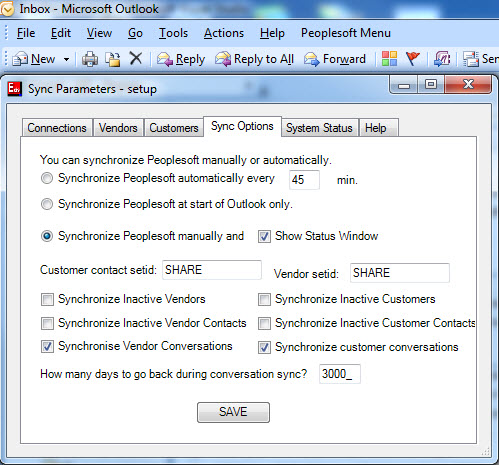Select Synchronize Peoplesoft manually radio button
The height and width of the screenshot is (465, 499).
coord(47,236)
